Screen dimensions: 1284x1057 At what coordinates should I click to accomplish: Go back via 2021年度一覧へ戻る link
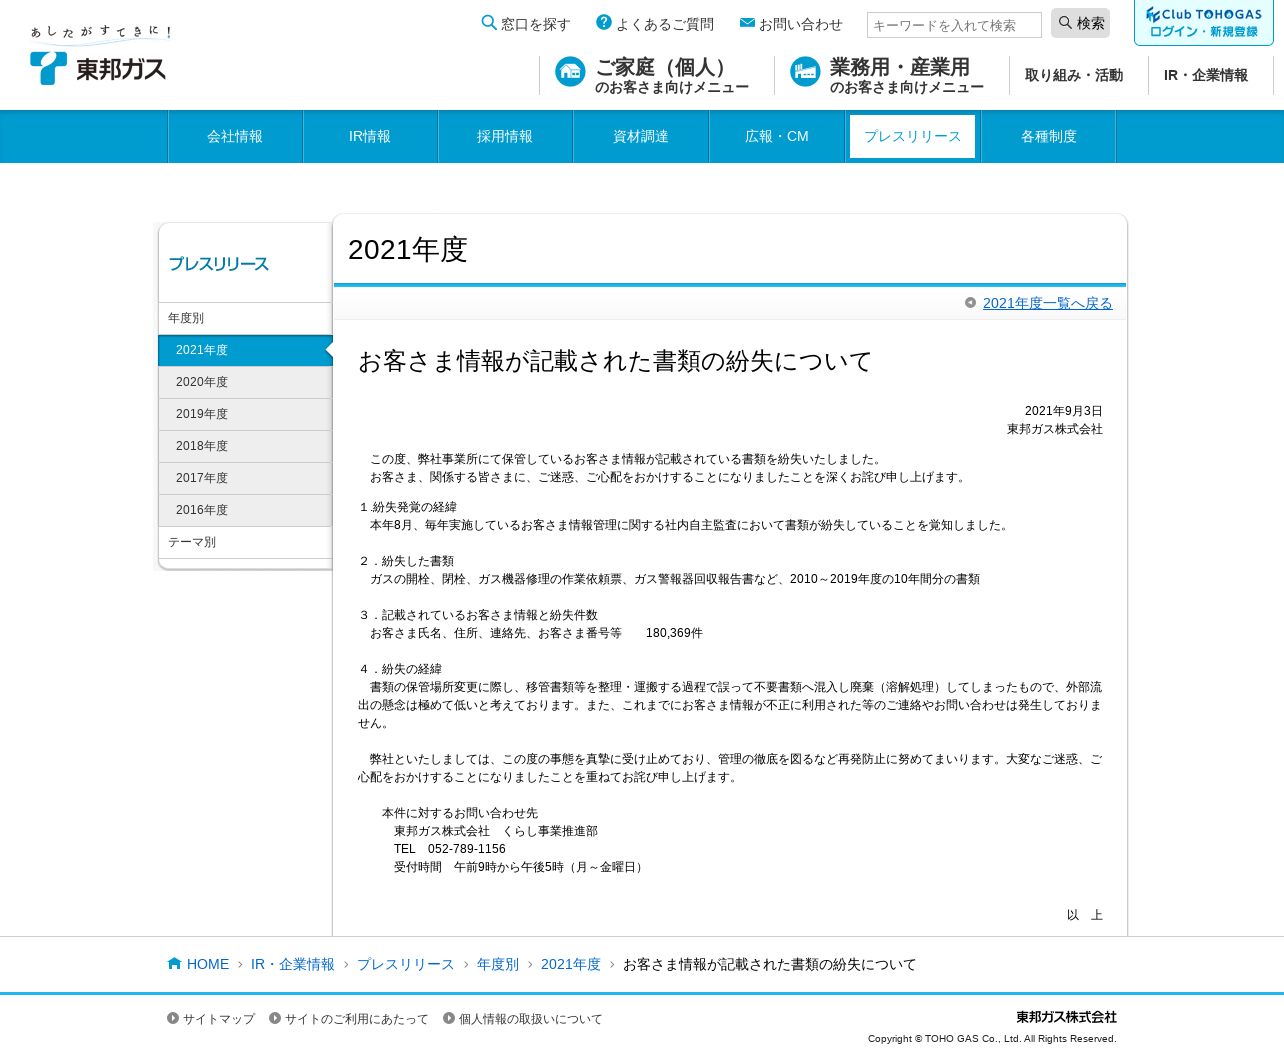(x=1047, y=303)
